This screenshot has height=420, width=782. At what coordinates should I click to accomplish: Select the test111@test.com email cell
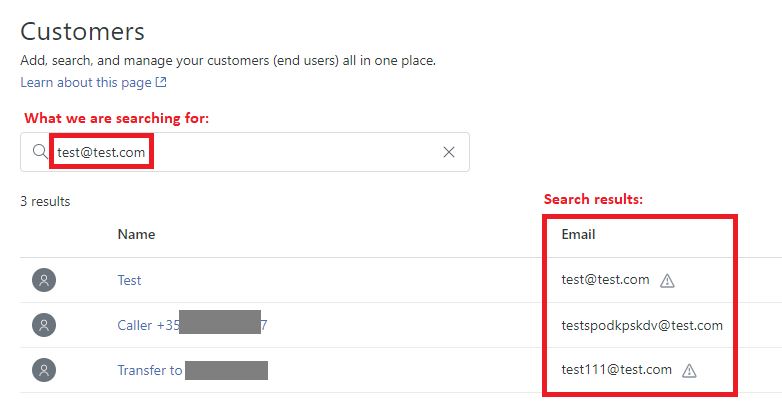(616, 370)
